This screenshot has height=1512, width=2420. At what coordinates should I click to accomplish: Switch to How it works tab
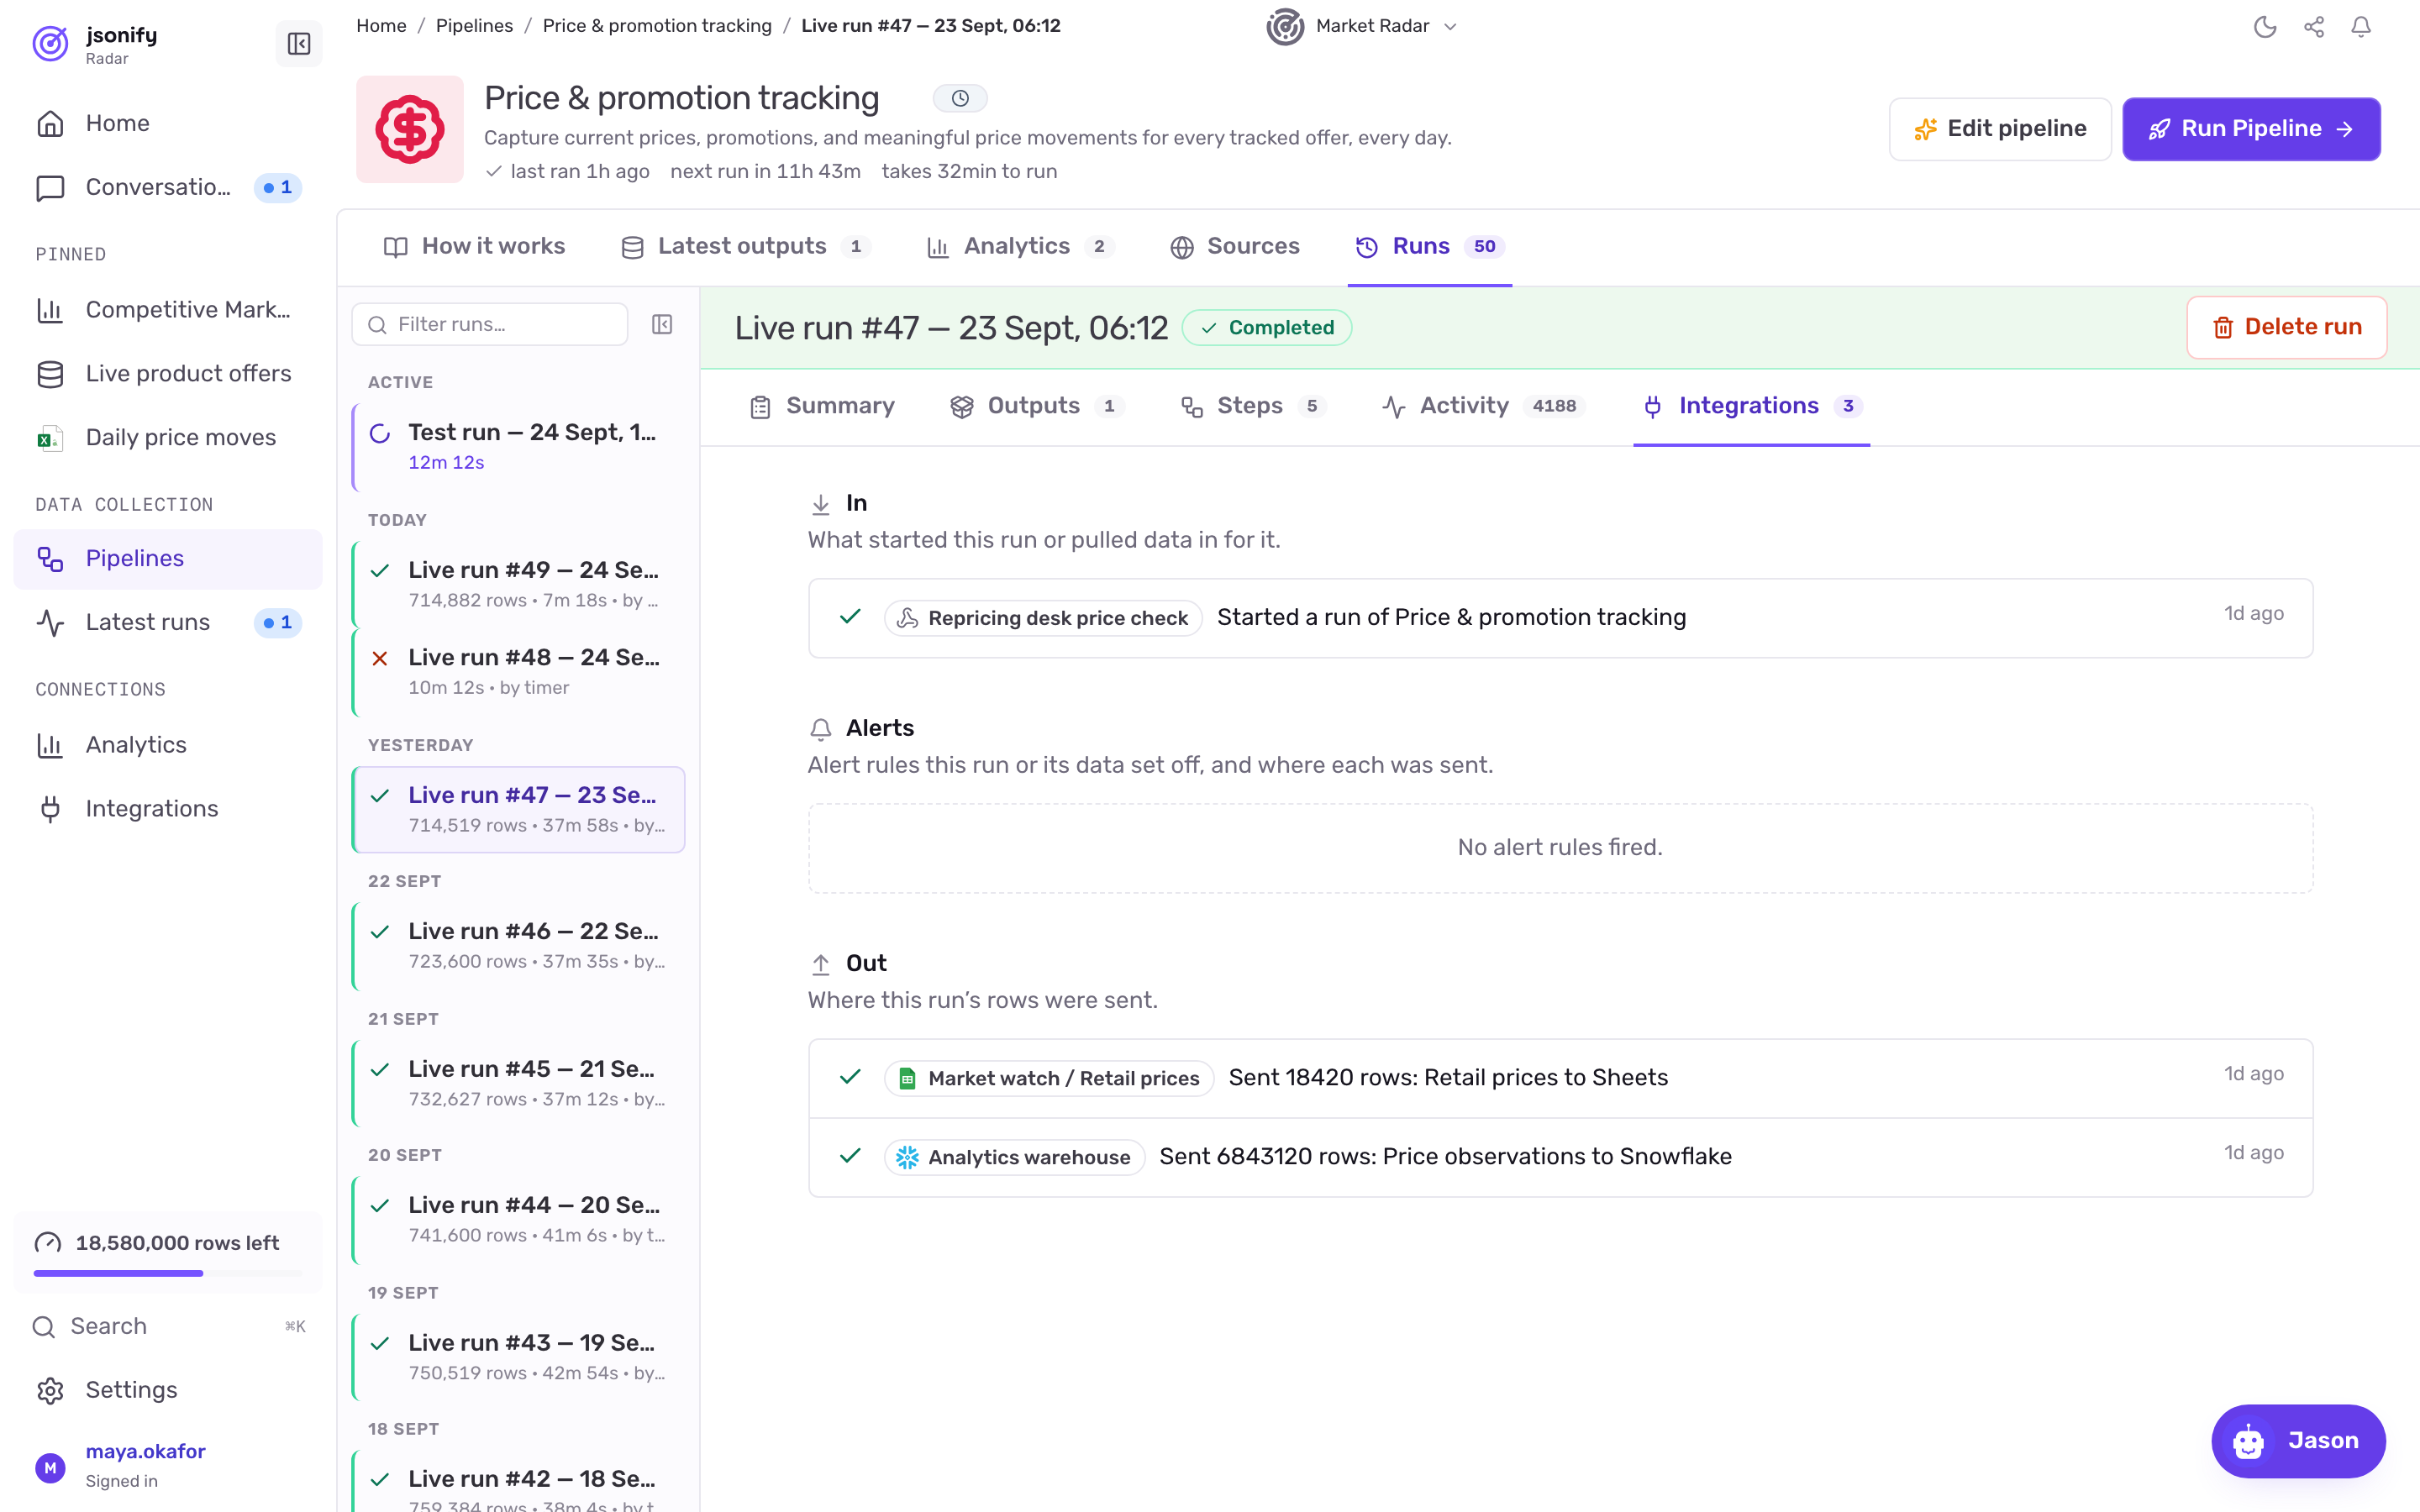click(475, 246)
